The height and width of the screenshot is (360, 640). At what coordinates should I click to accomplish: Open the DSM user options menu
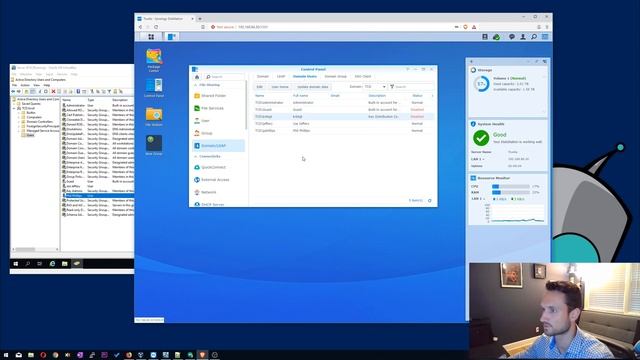click(523, 37)
